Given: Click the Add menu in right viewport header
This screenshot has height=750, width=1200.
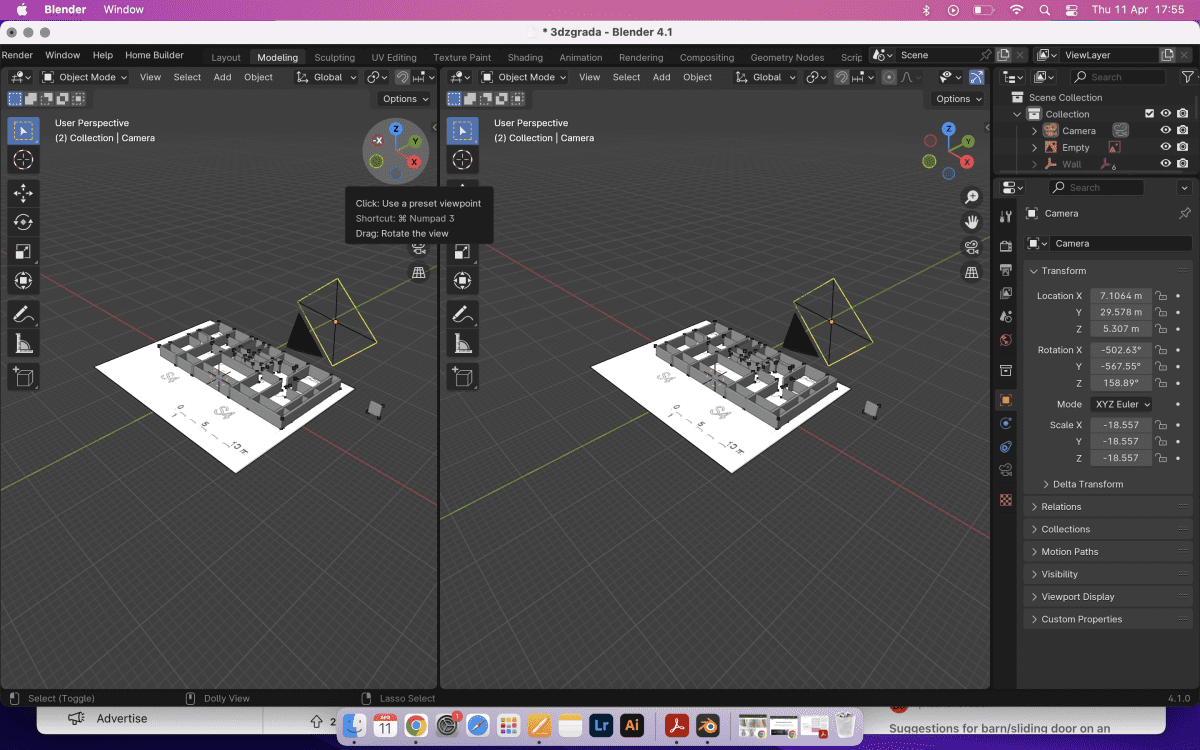Looking at the screenshot, I should [662, 77].
